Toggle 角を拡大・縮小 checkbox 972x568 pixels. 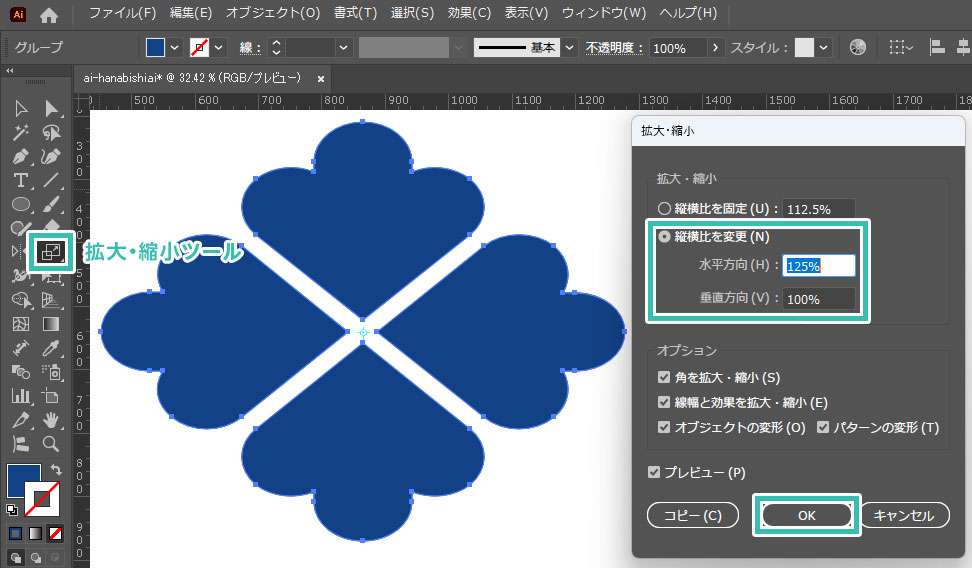(x=664, y=378)
